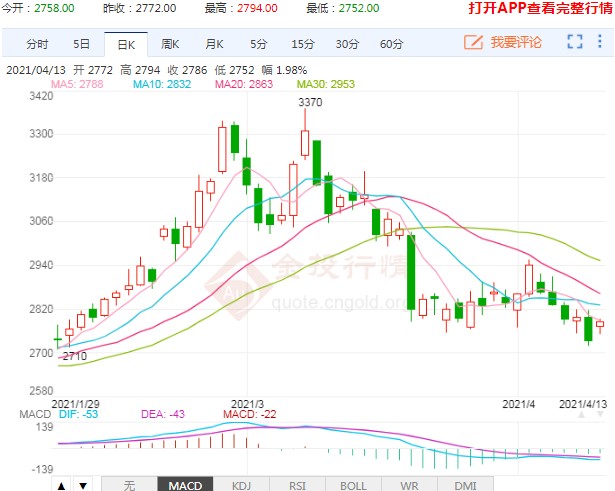Switch to the 5日 chart tab
Viewport: 615px width, 491px height.
point(82,44)
